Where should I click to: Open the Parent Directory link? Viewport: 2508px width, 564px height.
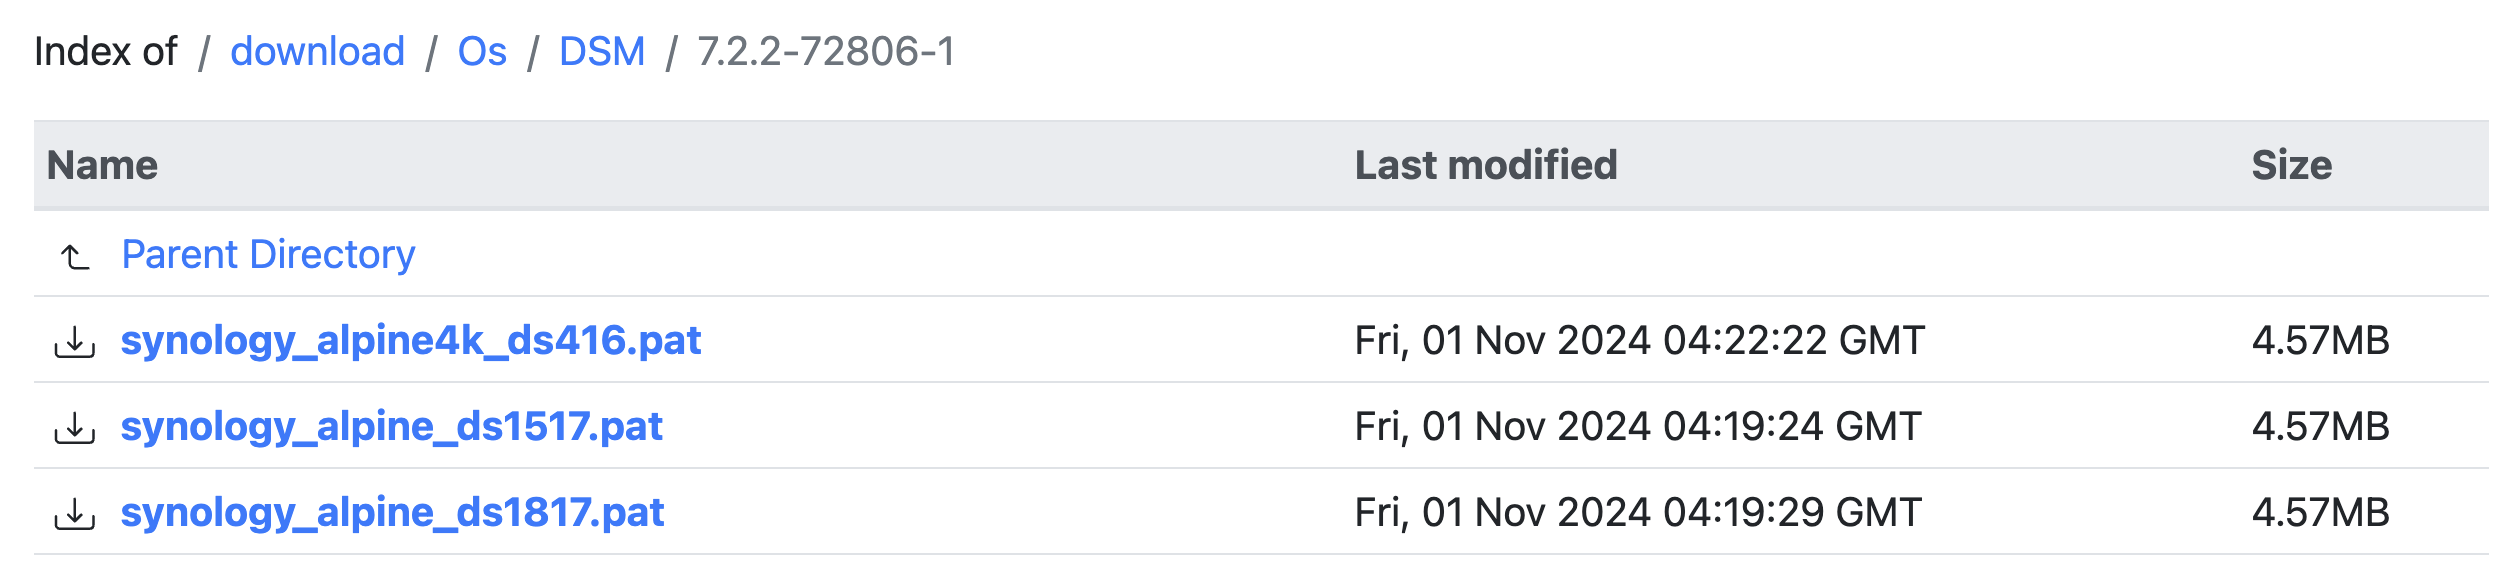pyautogui.click(x=268, y=255)
